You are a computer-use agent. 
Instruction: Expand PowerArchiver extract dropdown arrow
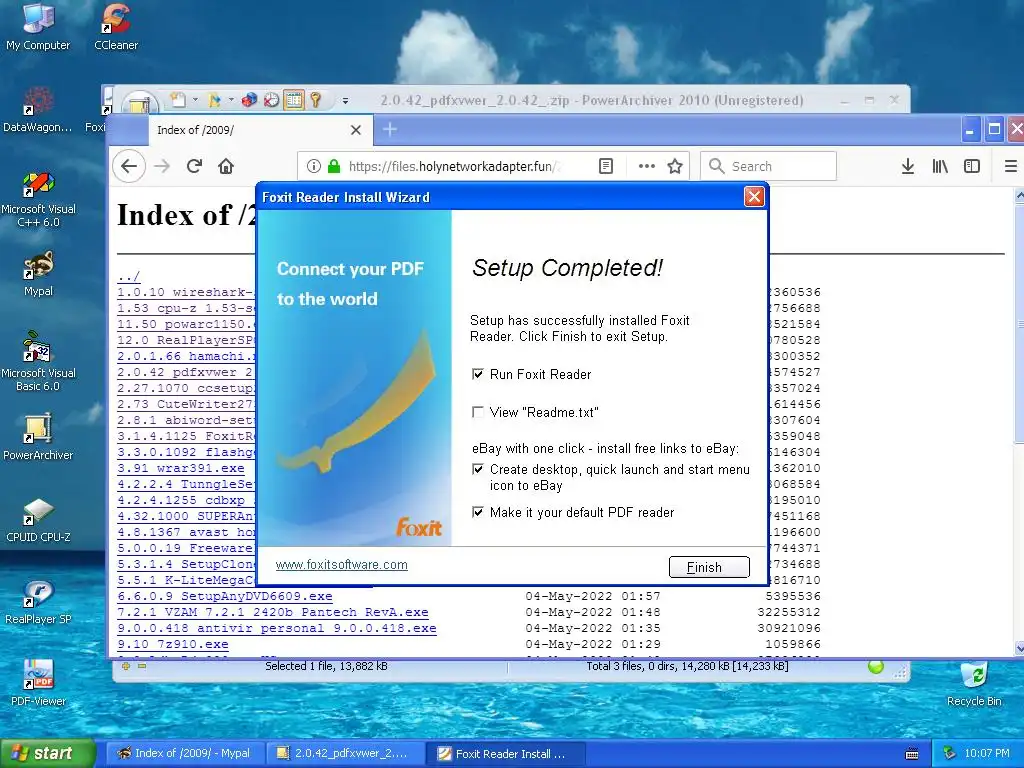[x=231, y=100]
